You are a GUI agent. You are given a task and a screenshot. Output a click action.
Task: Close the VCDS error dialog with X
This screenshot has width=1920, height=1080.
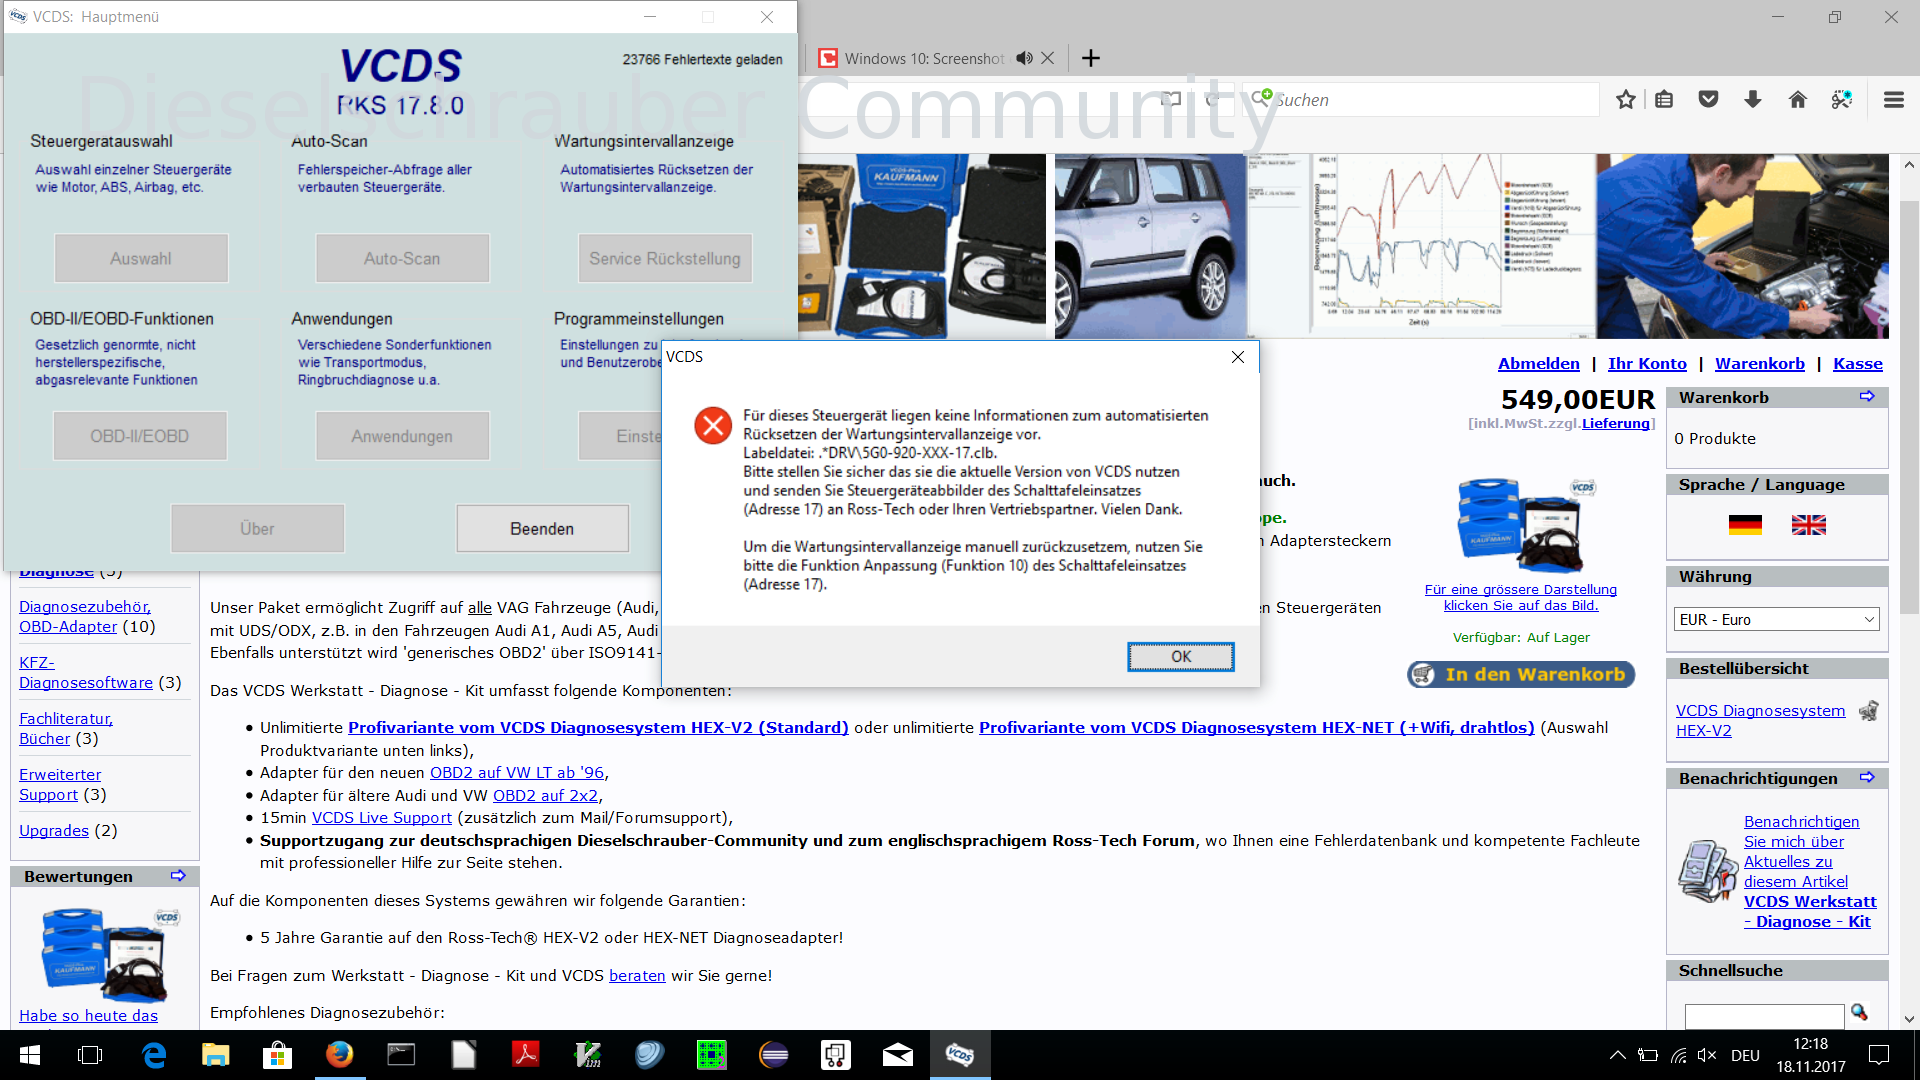[1238, 357]
